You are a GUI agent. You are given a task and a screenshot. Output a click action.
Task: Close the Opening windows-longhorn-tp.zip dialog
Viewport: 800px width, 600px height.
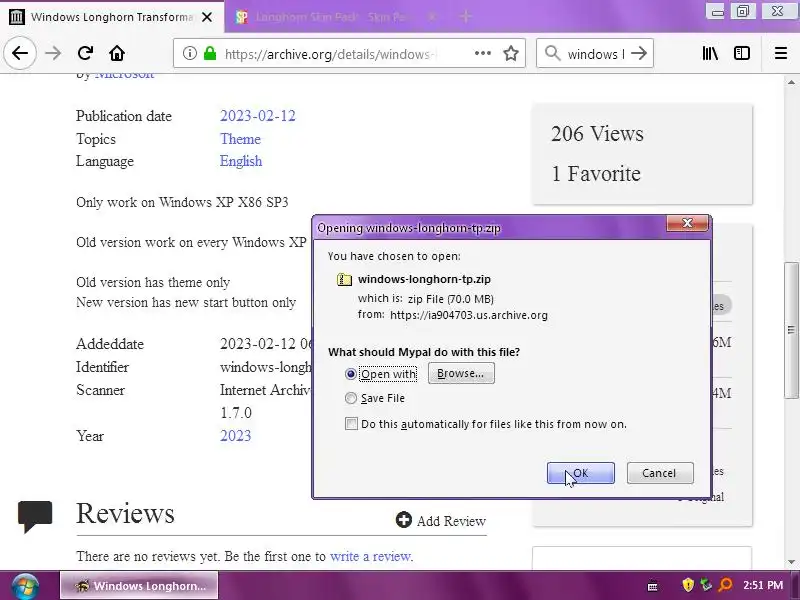[687, 223]
